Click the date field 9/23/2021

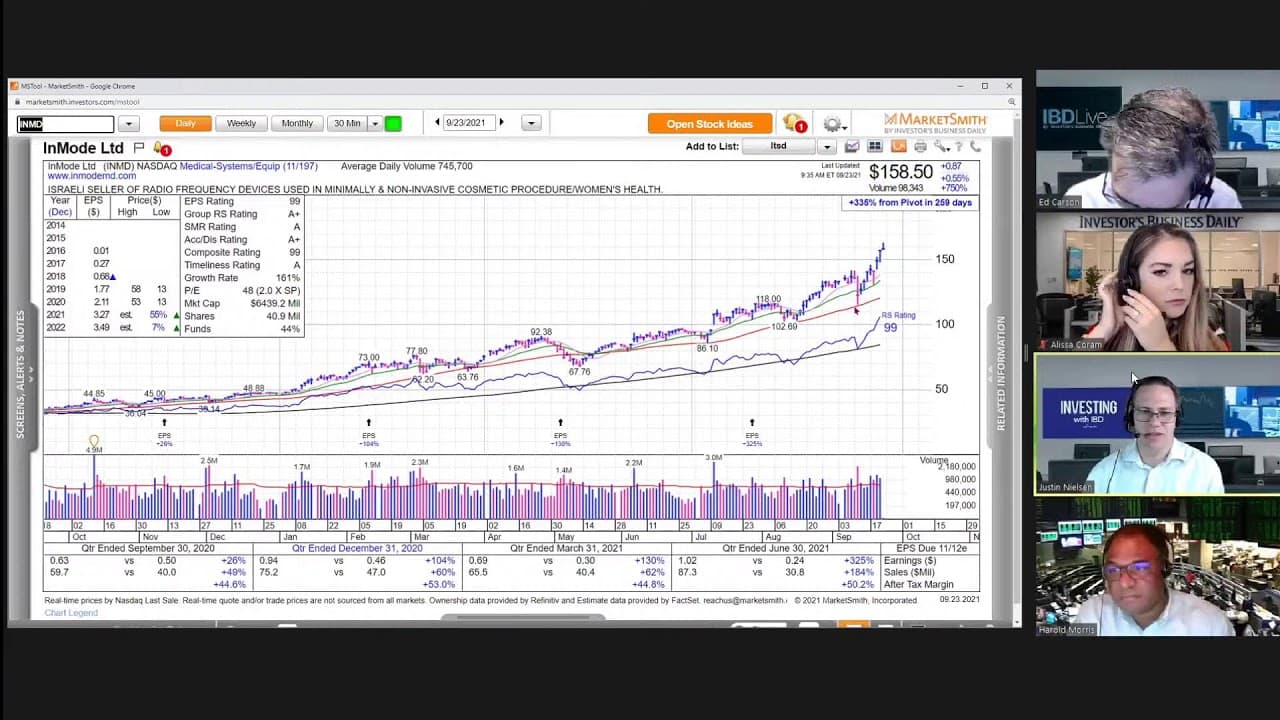[x=469, y=123]
